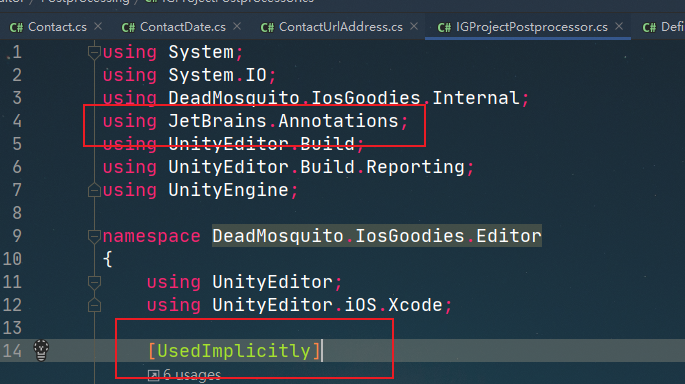Open the lightbulb quick-fix icon on line 14
This screenshot has width=685, height=384.
pyautogui.click(x=42, y=350)
